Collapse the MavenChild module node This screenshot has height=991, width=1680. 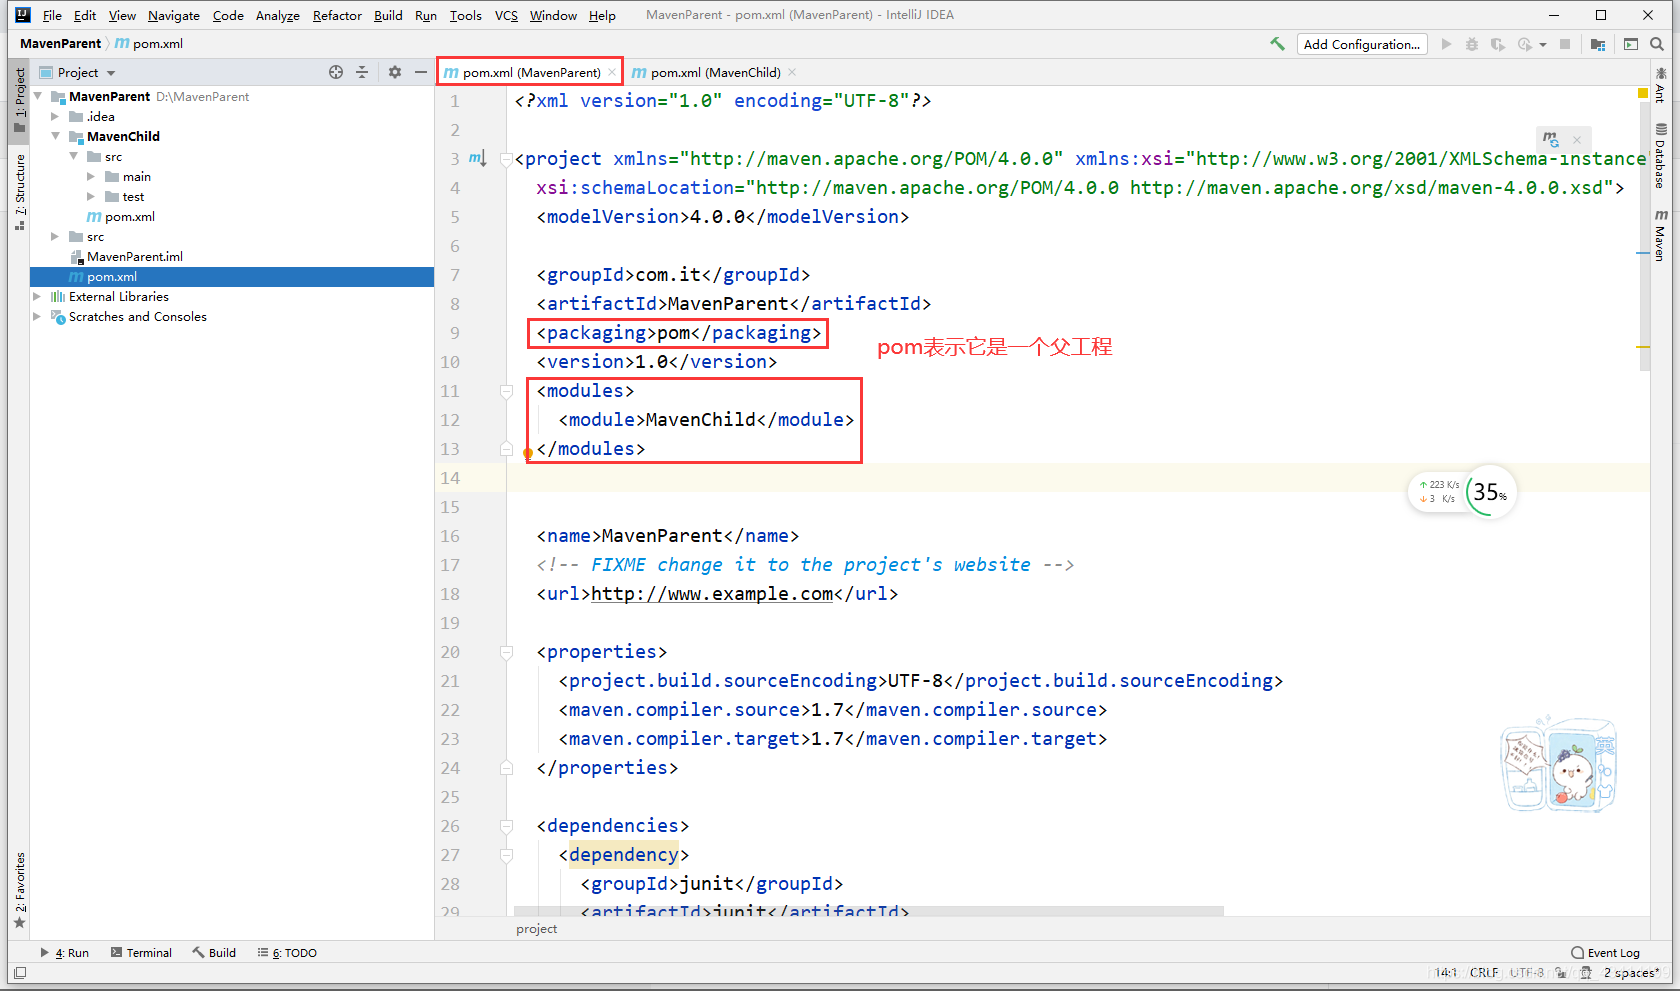(x=55, y=137)
